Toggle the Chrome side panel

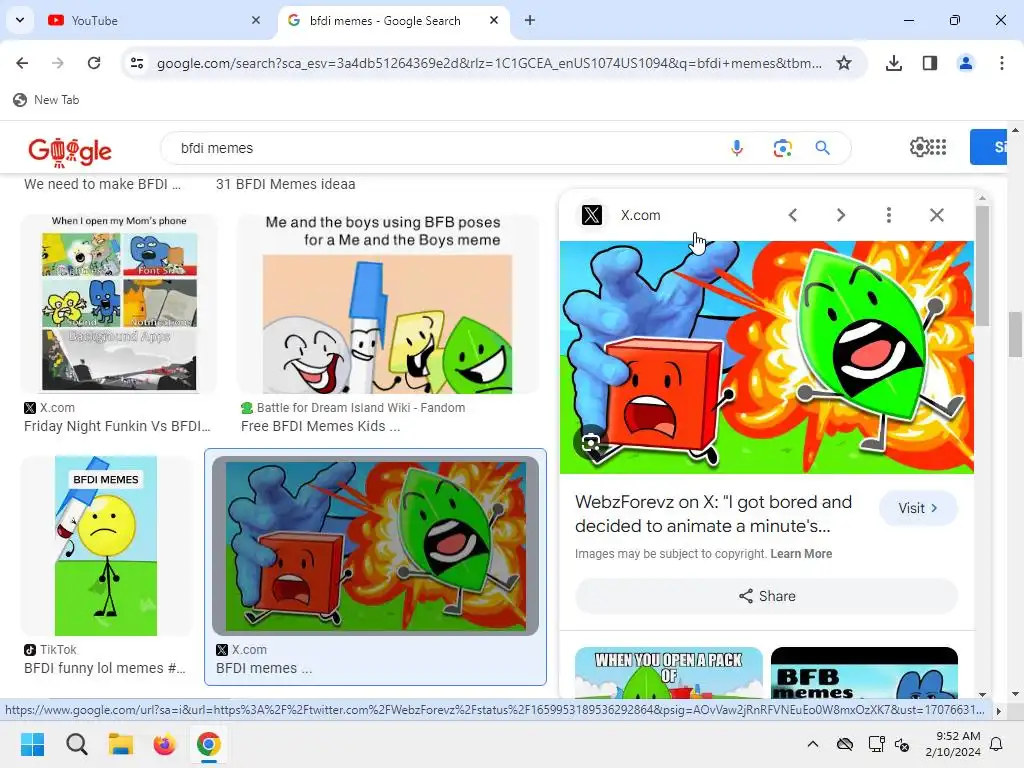(929, 63)
